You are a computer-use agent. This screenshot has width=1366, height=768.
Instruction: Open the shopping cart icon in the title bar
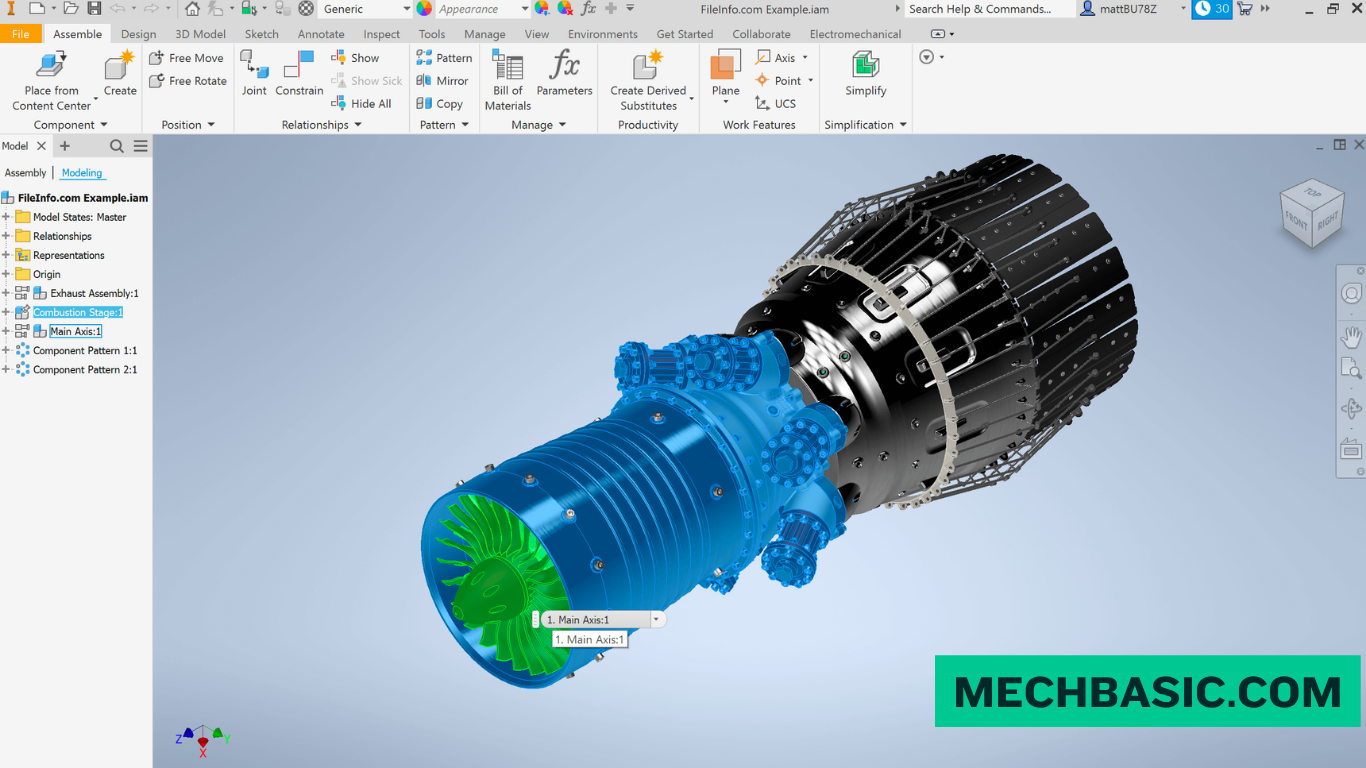(x=1245, y=9)
